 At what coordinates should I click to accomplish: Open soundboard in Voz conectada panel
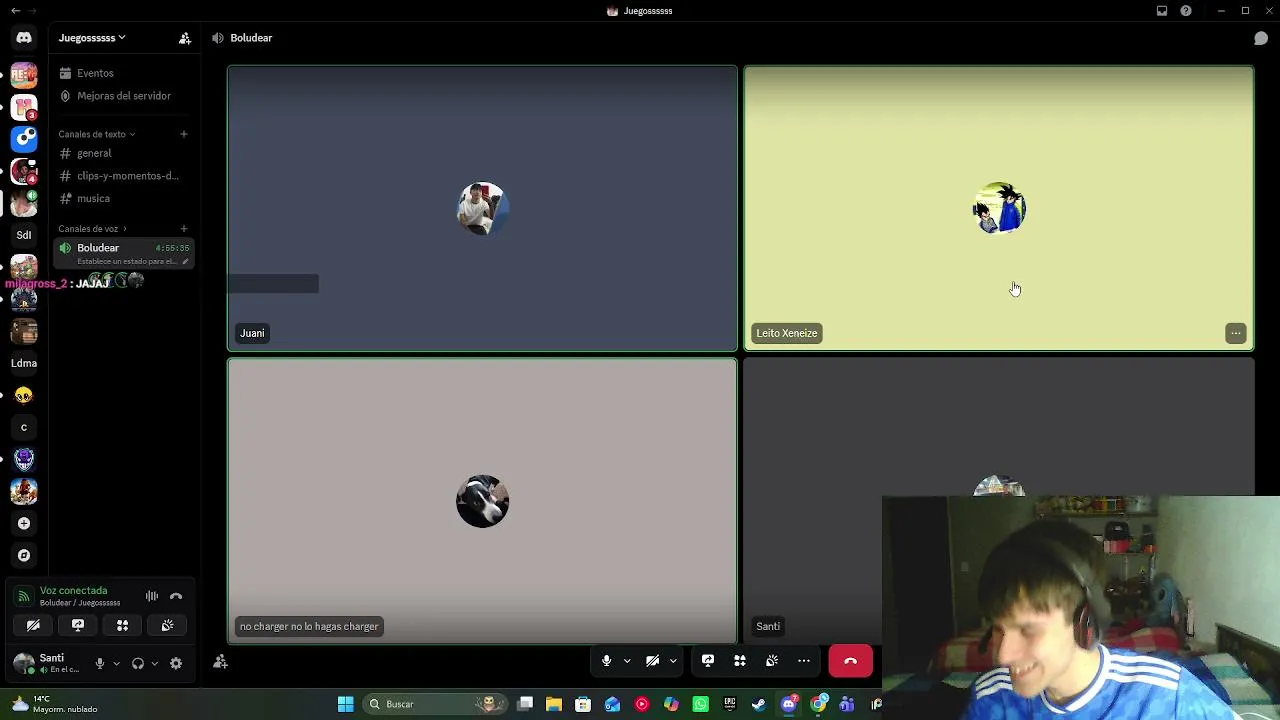tap(168, 625)
